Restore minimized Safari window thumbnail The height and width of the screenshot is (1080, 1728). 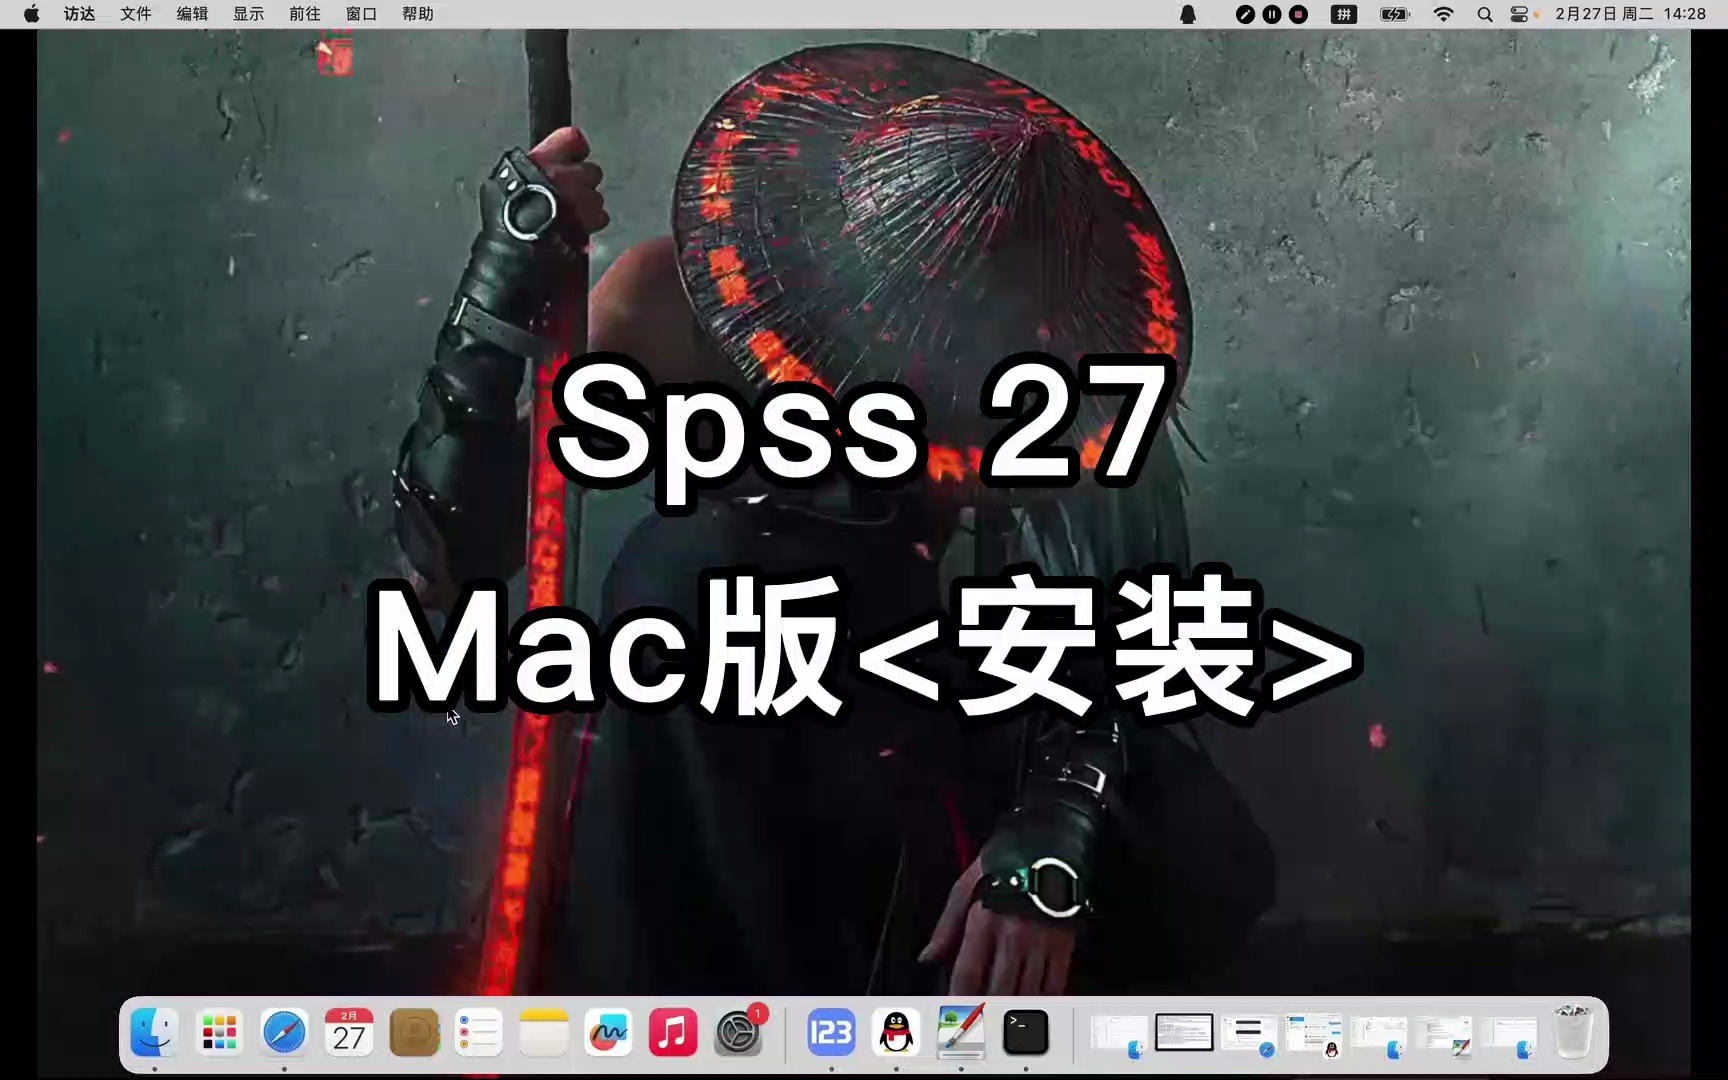pos(1249,1035)
